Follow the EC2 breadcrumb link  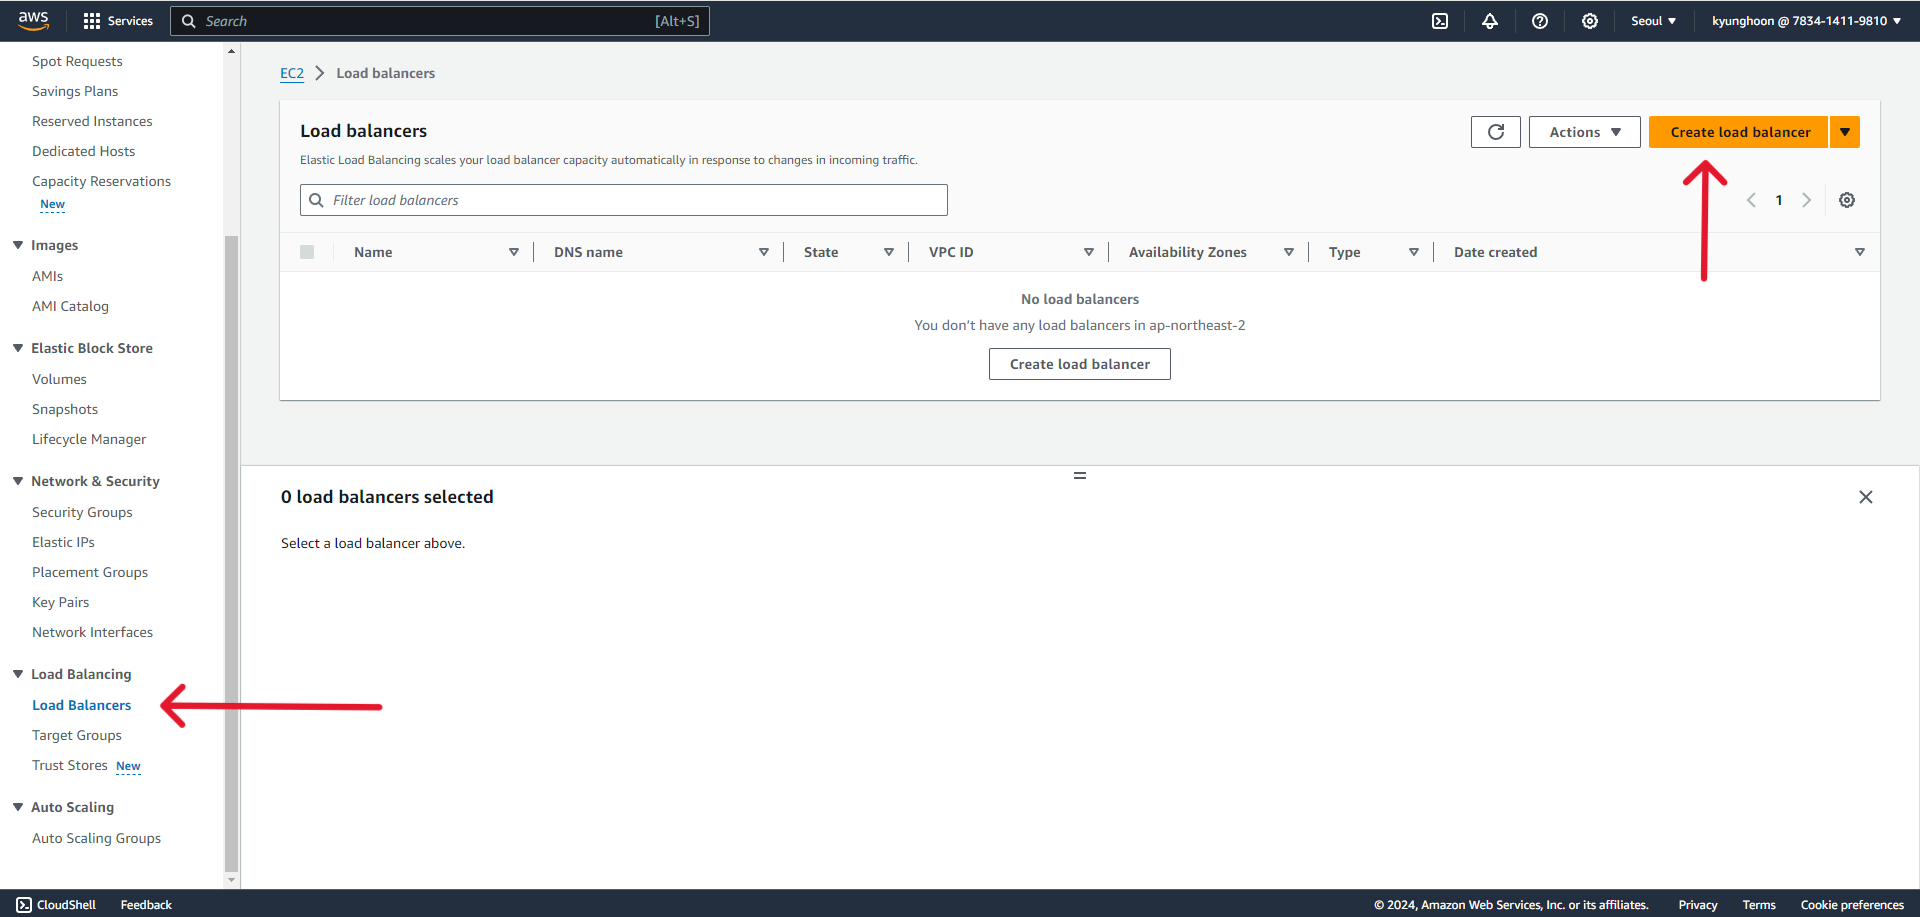click(292, 73)
